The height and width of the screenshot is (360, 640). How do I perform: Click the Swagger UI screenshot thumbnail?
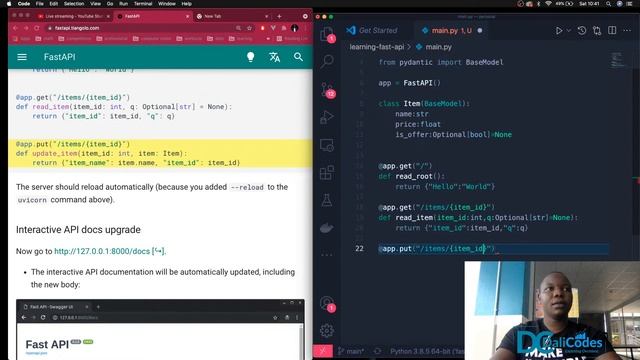point(160,329)
